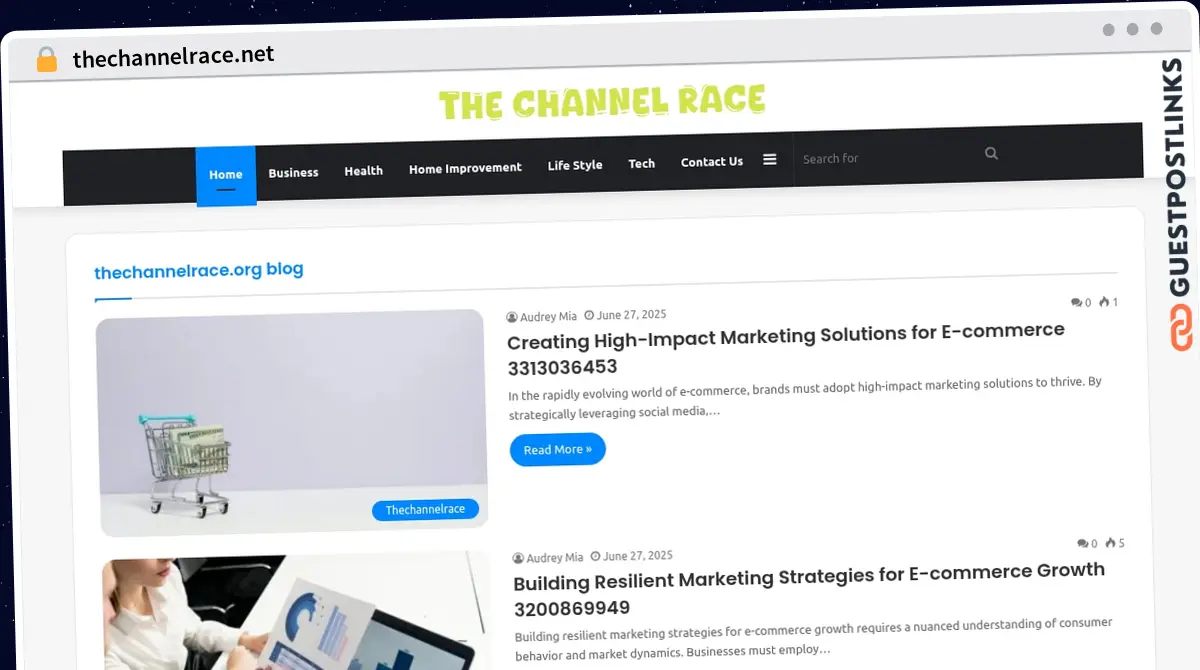Click the author icon beside Audrey Mia, first post
Viewport: 1200px width, 670px height.
click(512, 317)
